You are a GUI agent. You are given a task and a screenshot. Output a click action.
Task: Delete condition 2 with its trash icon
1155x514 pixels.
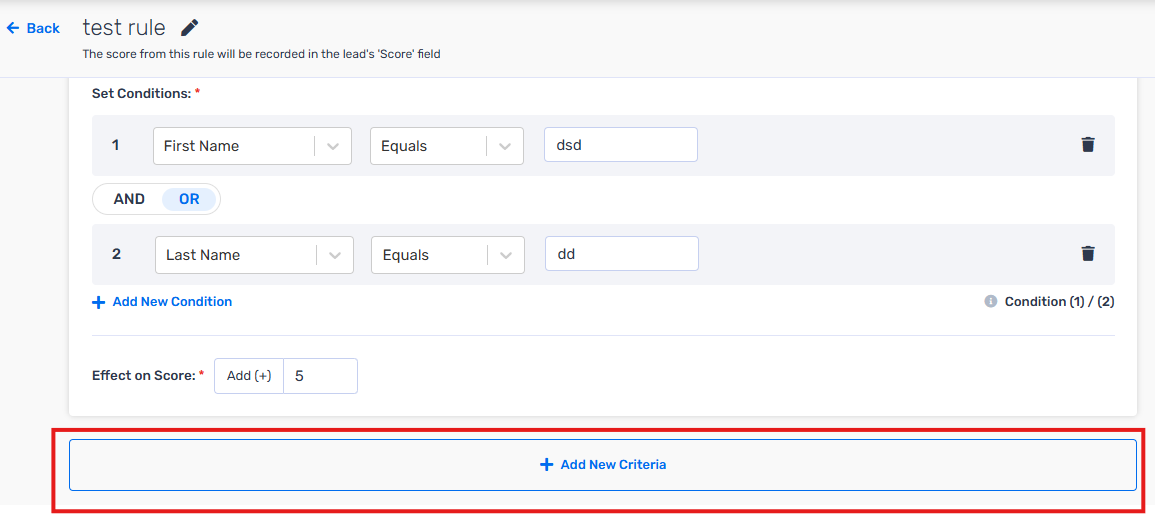pyautogui.click(x=1087, y=254)
